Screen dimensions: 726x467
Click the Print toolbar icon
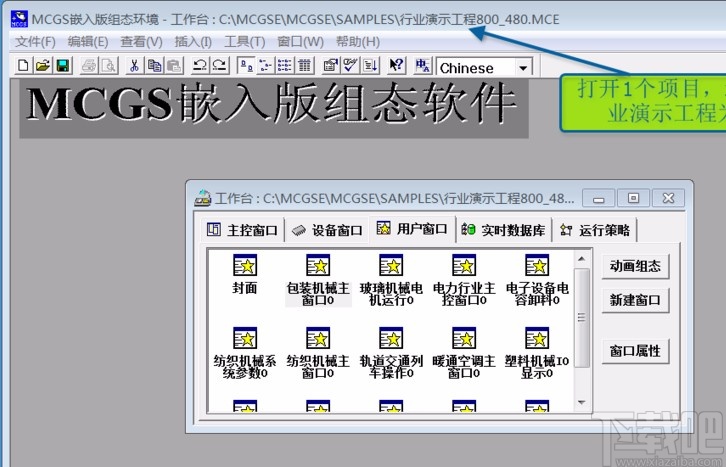89,66
